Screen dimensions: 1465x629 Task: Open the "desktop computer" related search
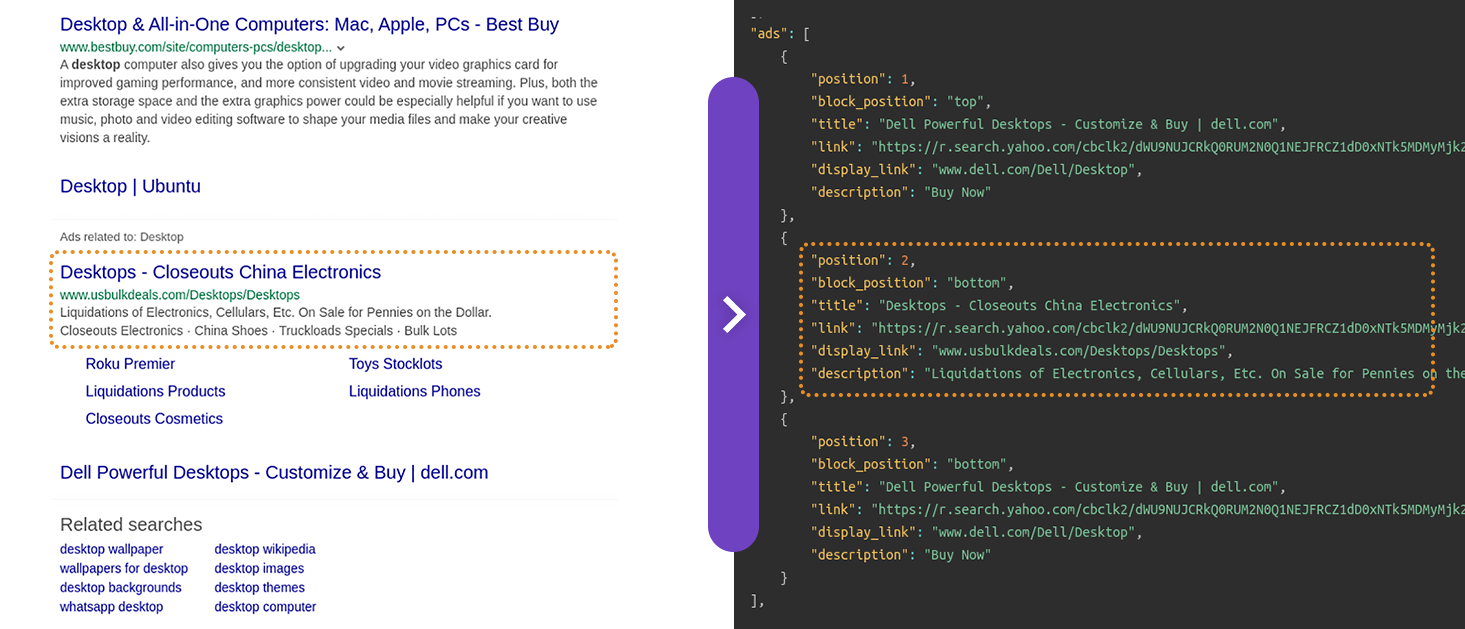[x=264, y=606]
